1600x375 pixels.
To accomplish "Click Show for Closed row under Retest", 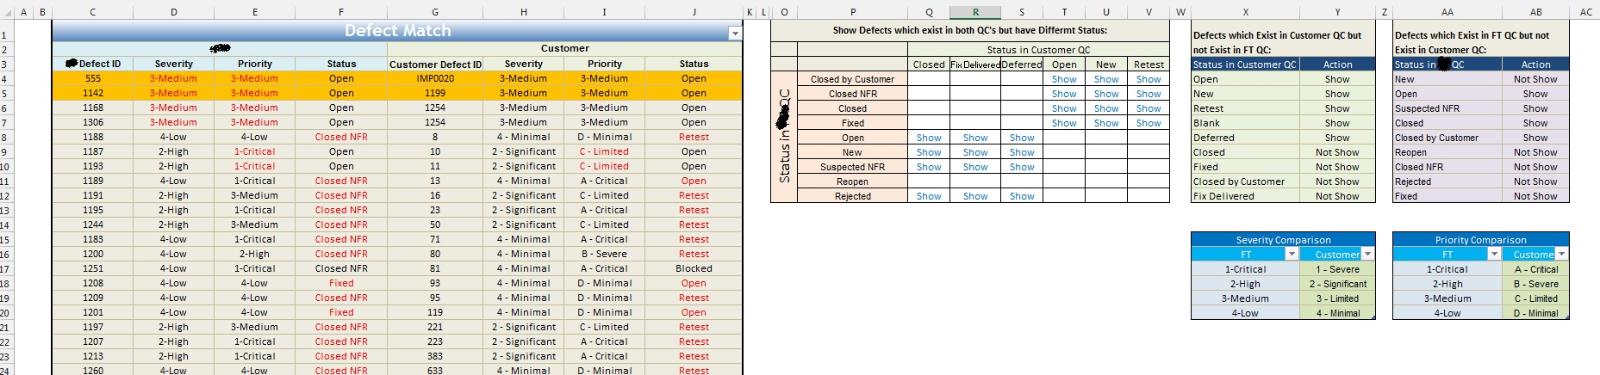I will [x=1149, y=108].
